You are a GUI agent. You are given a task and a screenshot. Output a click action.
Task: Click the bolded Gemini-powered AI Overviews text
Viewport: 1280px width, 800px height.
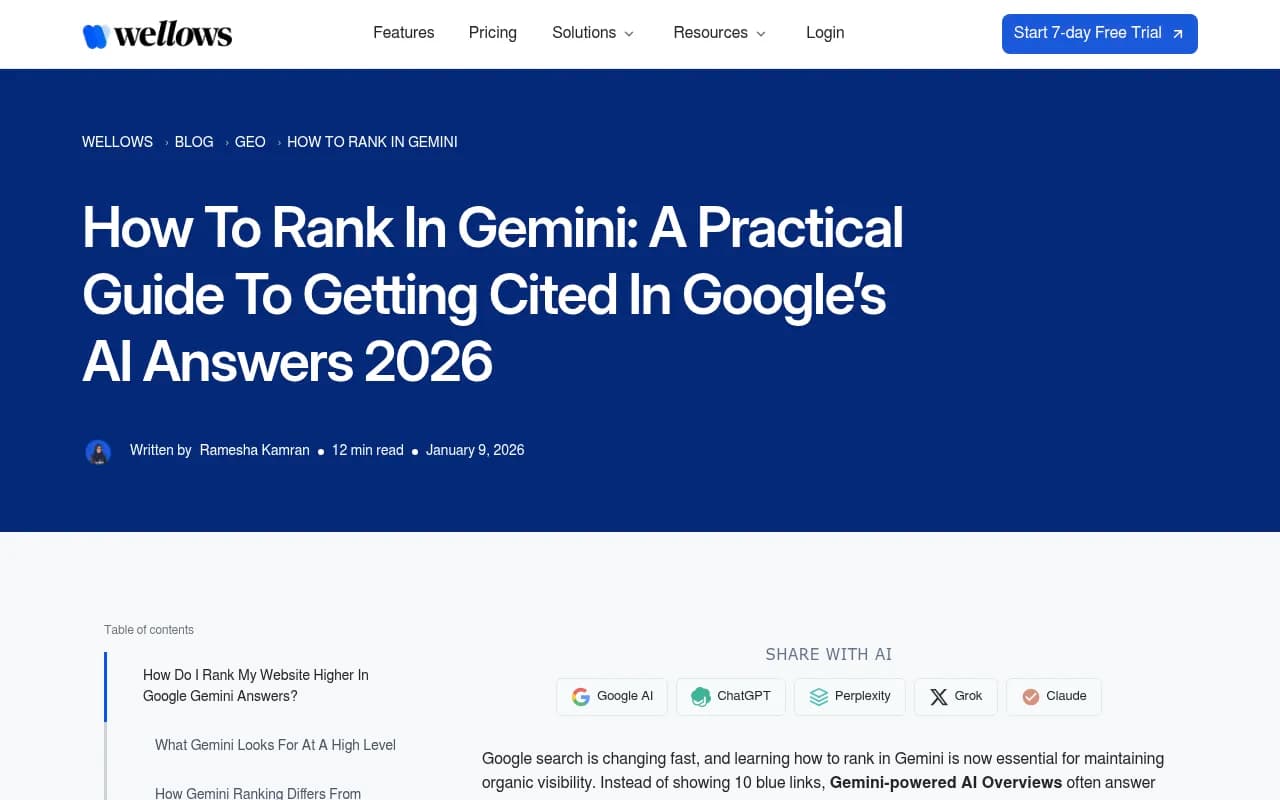pyautogui.click(x=946, y=782)
